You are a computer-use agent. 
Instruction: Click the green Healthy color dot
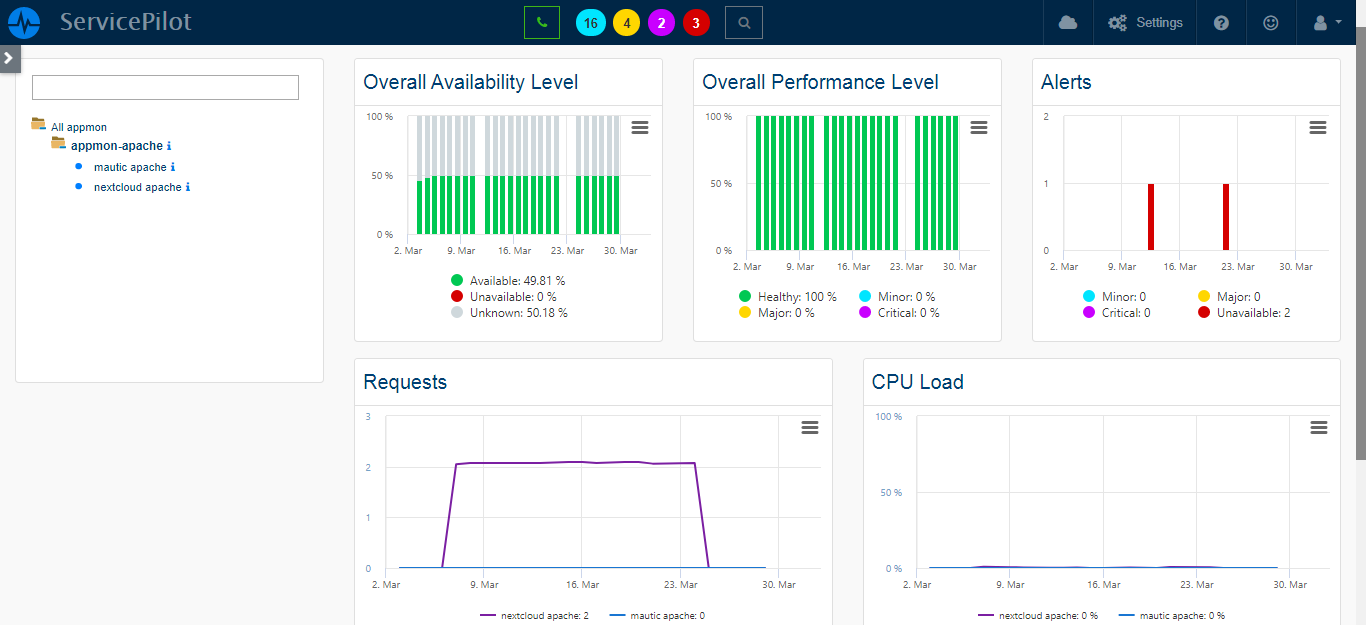(745, 296)
